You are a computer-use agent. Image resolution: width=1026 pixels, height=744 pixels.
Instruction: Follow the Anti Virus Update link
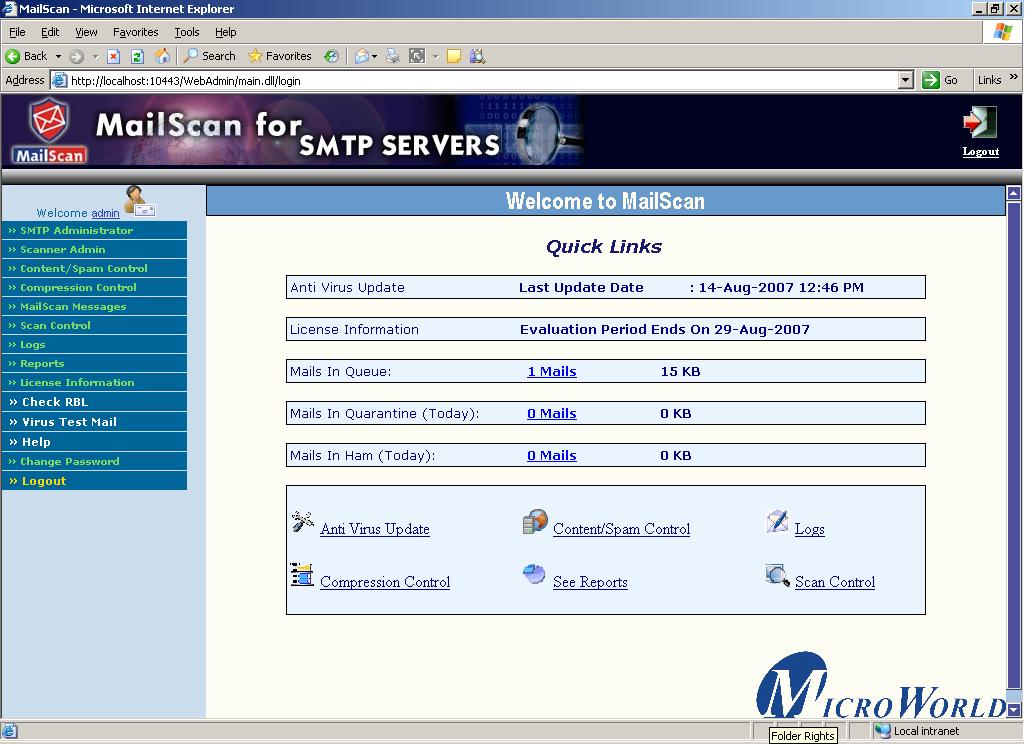click(x=375, y=529)
